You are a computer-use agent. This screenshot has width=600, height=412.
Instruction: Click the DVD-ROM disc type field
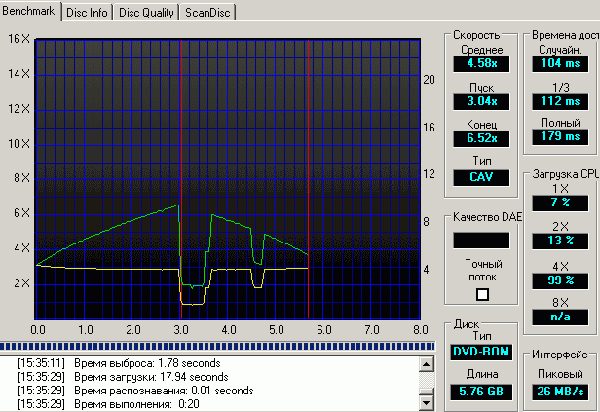(x=481, y=352)
